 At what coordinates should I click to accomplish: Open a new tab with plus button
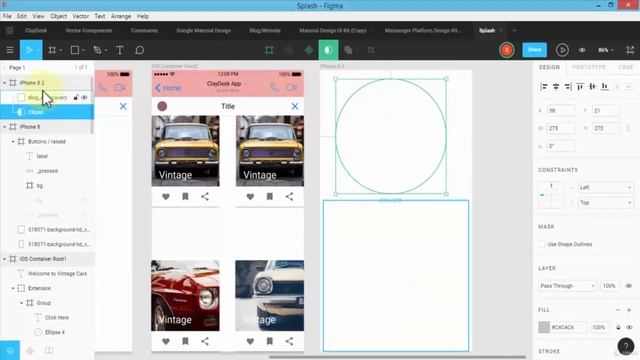coord(514,31)
